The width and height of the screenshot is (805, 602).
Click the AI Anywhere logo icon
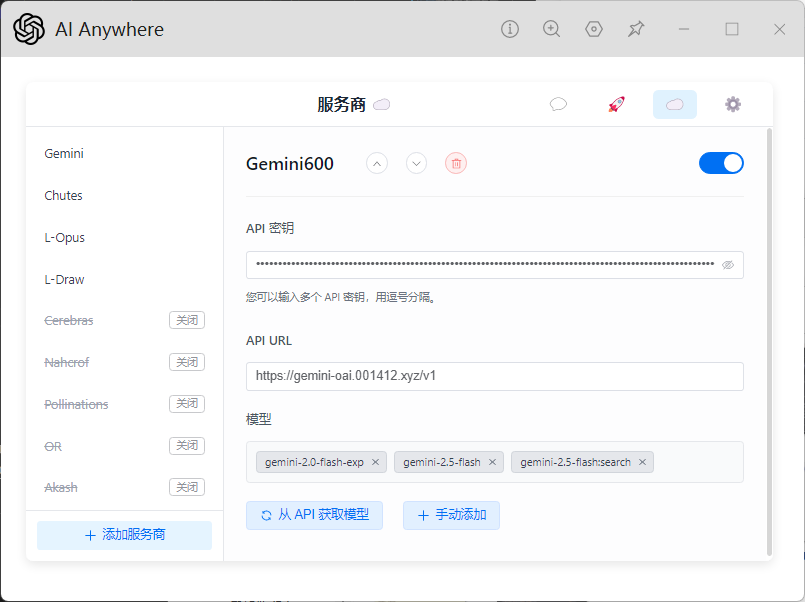[x=29, y=29]
